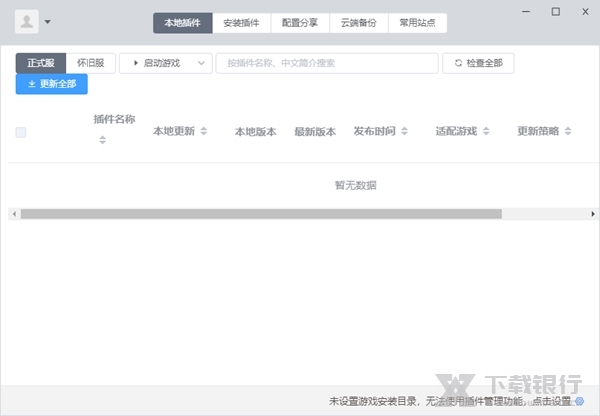Focus the plugin name search field
This screenshot has width=600, height=416.
327,63
